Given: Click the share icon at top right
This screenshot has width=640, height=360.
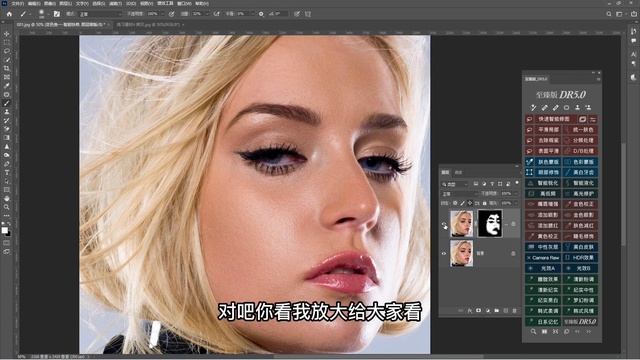Looking at the screenshot, I should pos(633,14).
